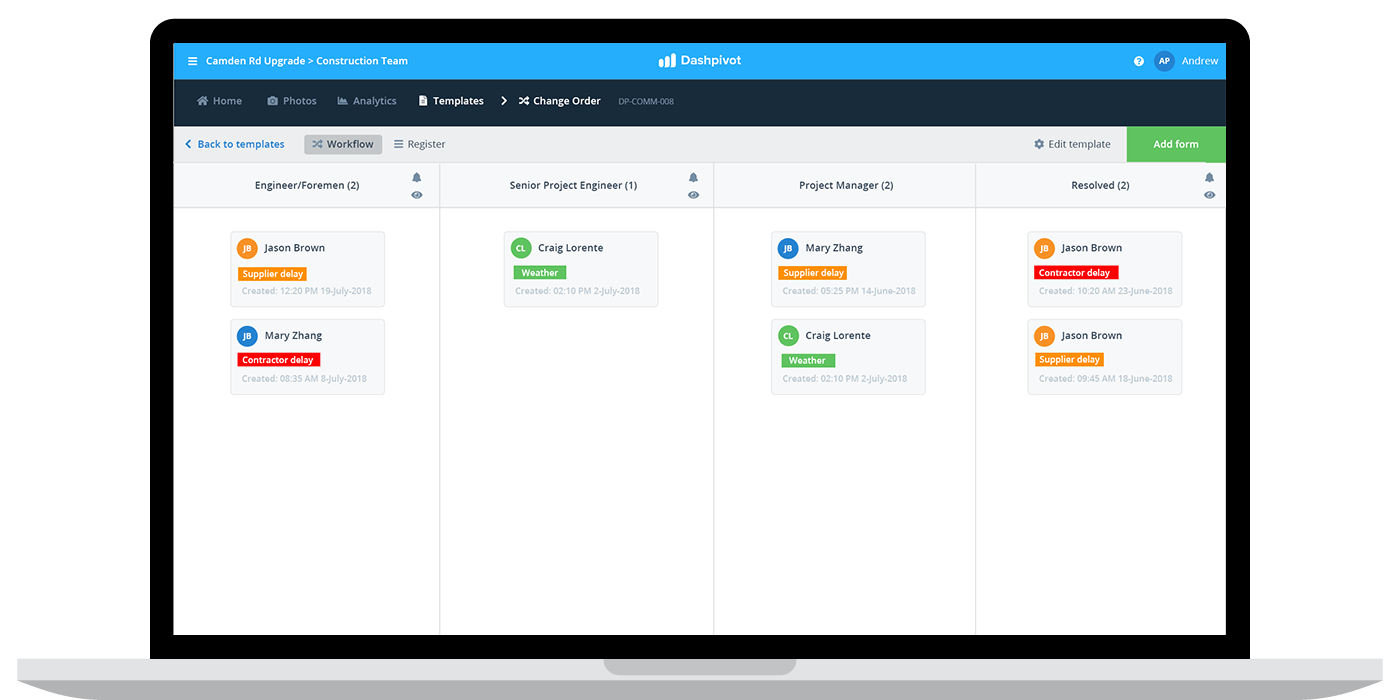Click Camden Rd Upgrade > Construction Team title
The image size is (1400, 700).
pyautogui.click(x=307, y=61)
